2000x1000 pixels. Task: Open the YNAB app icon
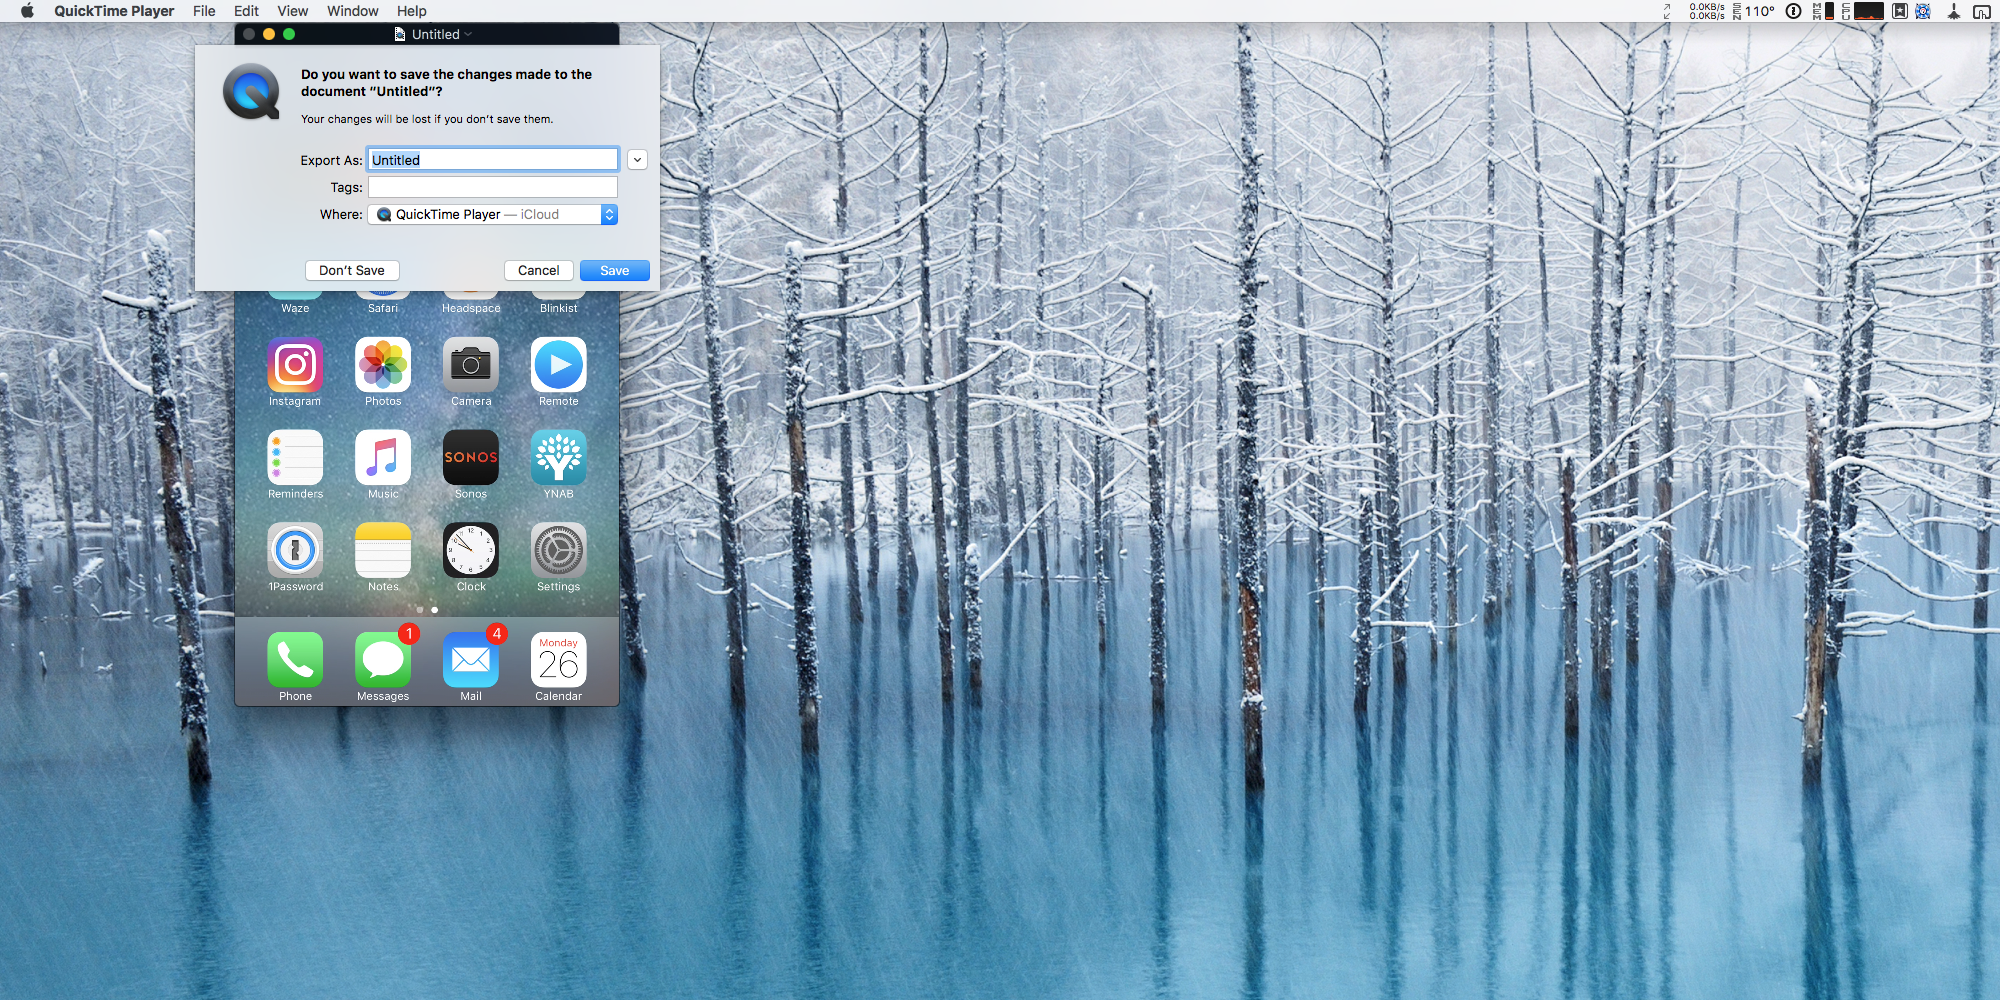(x=558, y=458)
